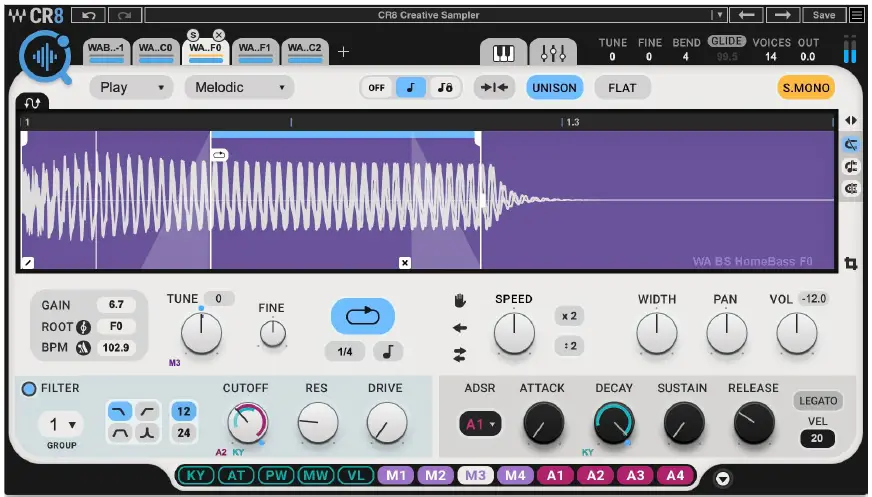Click the converge arrows snap button
This screenshot has width=872, height=497.
click(x=494, y=87)
